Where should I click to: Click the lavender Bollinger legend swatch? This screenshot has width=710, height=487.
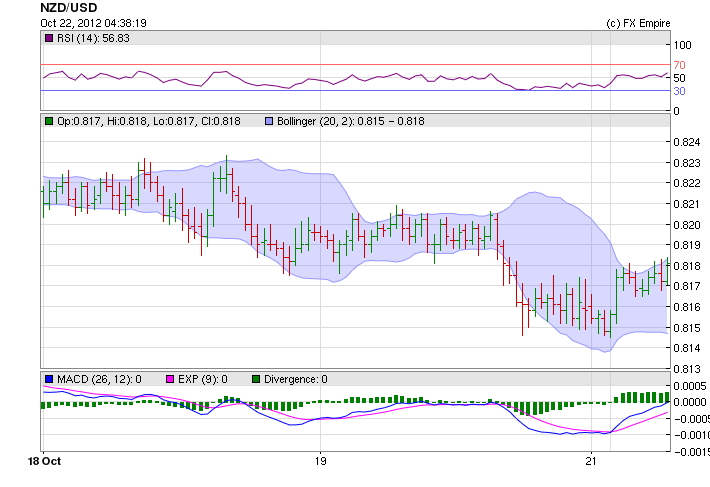[x=269, y=121]
